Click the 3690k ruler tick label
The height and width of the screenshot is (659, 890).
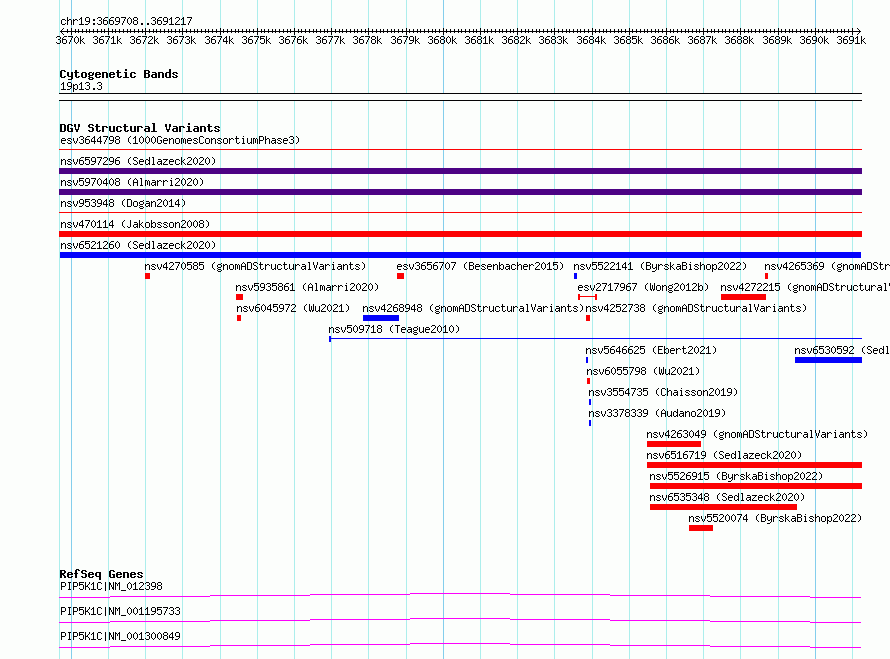click(814, 40)
